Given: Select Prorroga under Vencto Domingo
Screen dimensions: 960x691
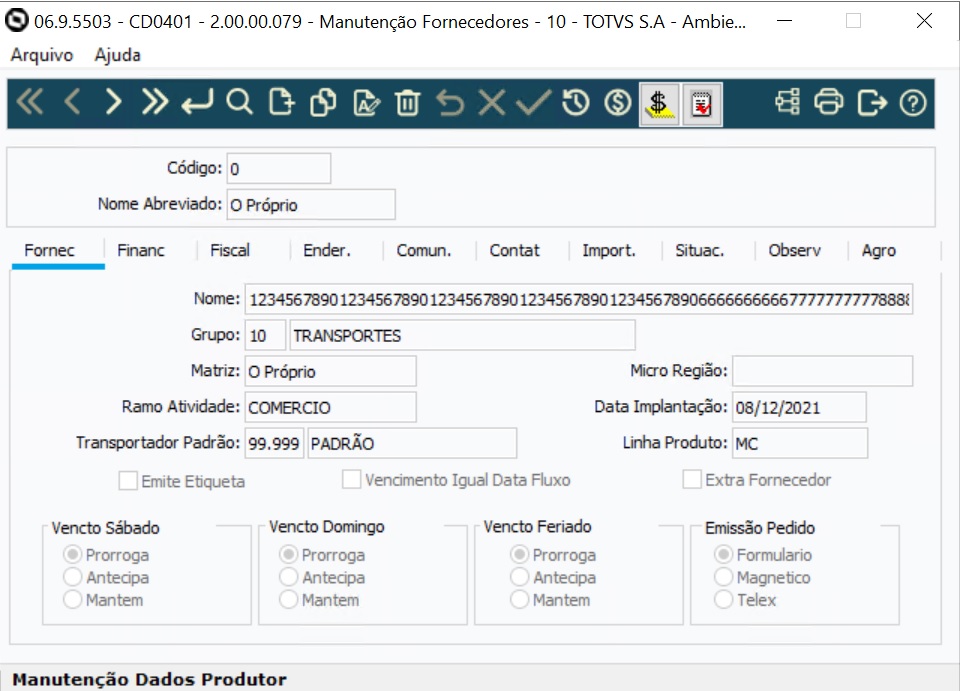Looking at the screenshot, I should [288, 555].
